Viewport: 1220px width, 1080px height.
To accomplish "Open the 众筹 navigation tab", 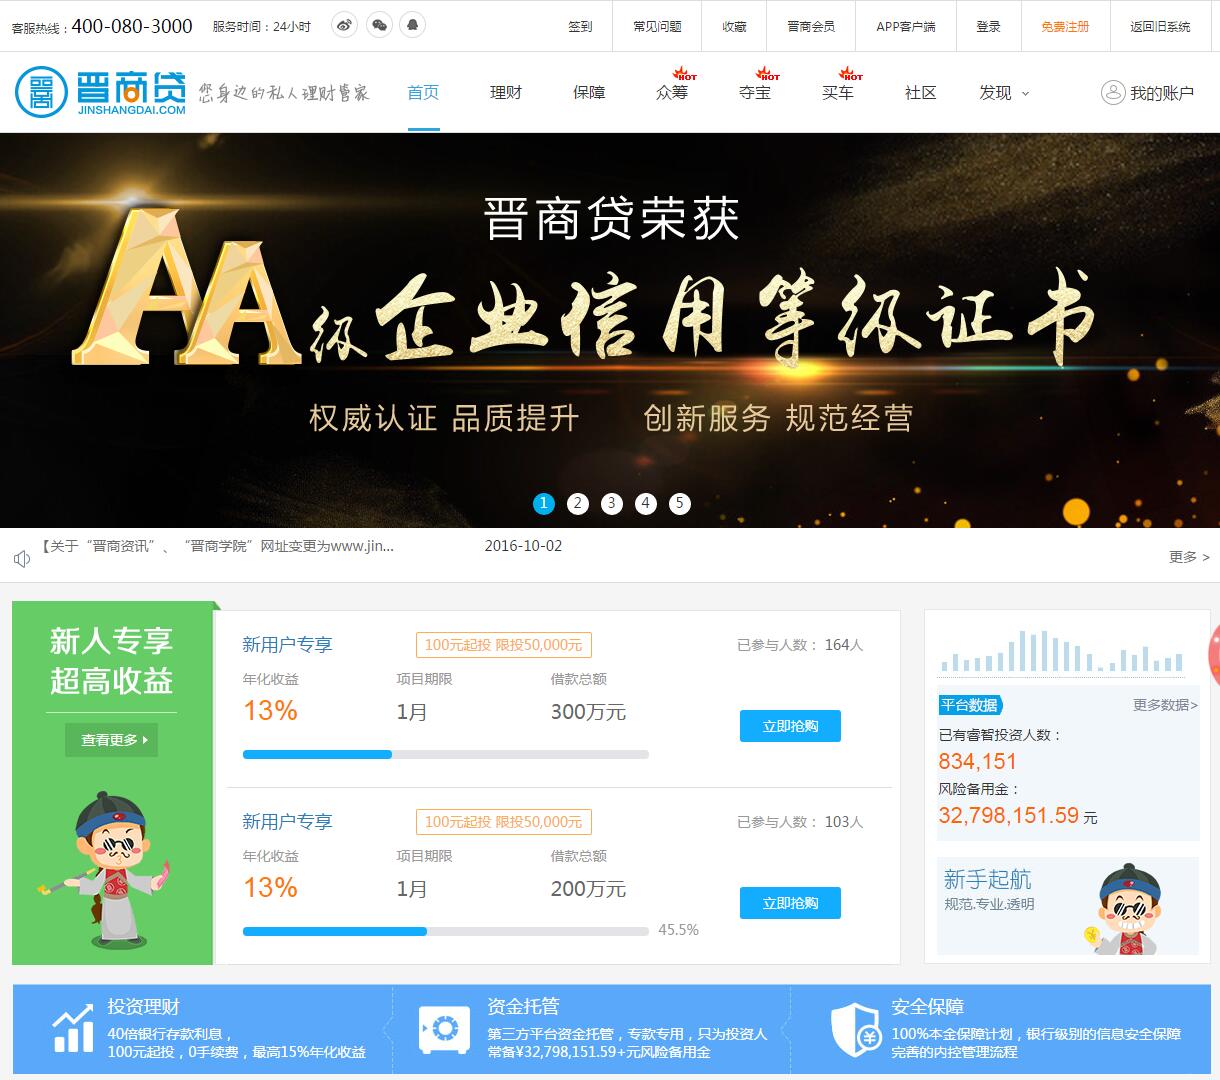I will (x=672, y=93).
